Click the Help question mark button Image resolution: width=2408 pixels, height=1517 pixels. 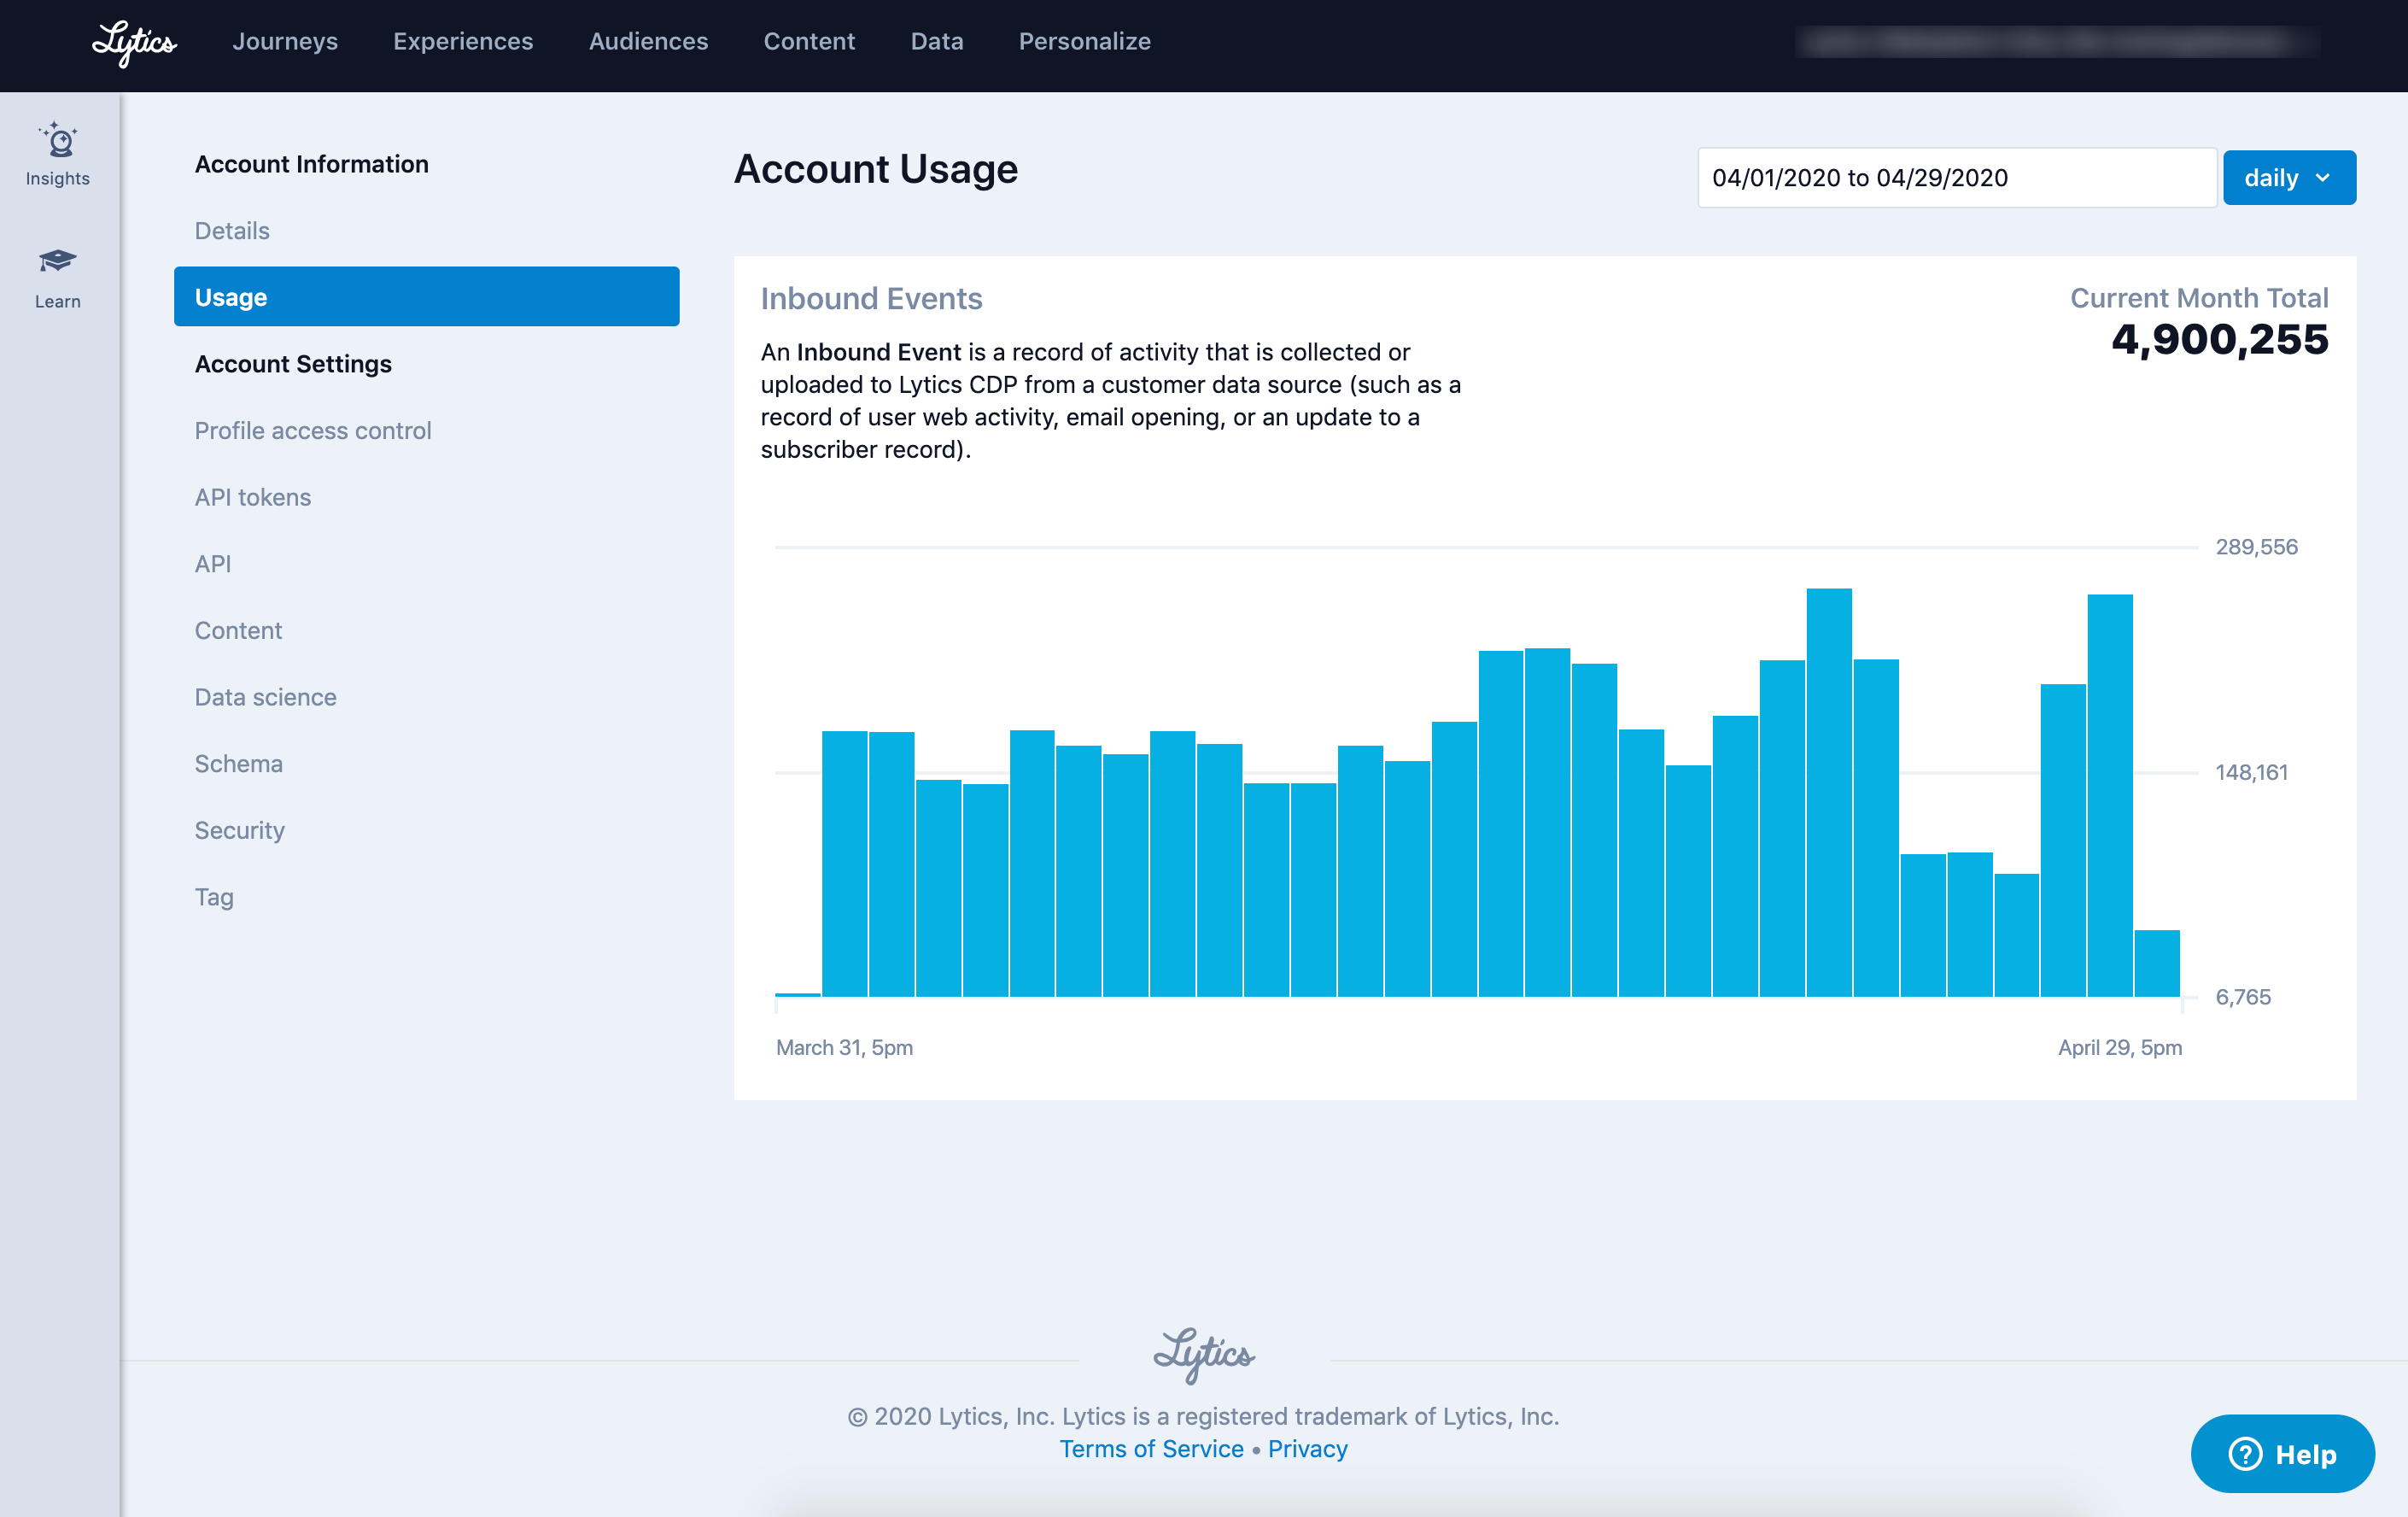coord(2282,1453)
